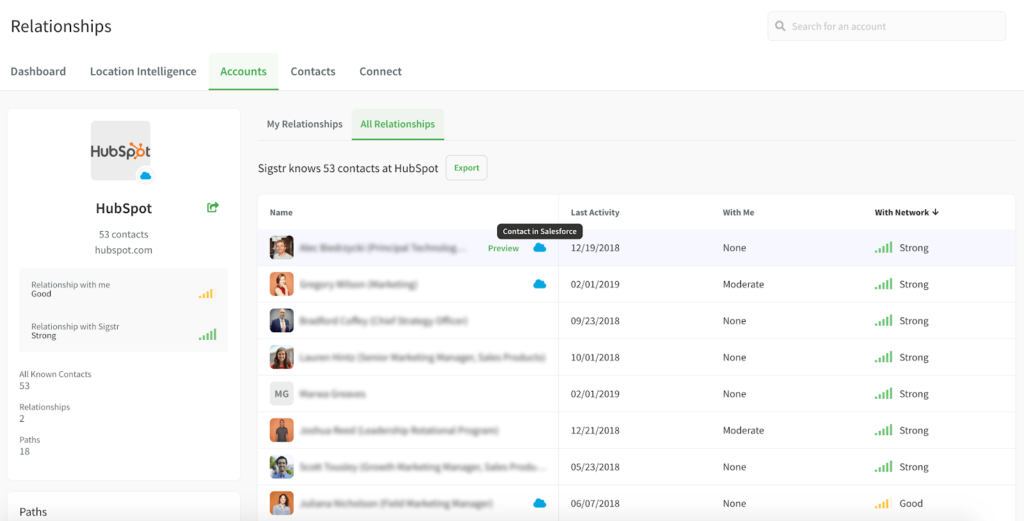The height and width of the screenshot is (521, 1024).
Task: Open the Connect tab
Action: pyautogui.click(x=380, y=72)
